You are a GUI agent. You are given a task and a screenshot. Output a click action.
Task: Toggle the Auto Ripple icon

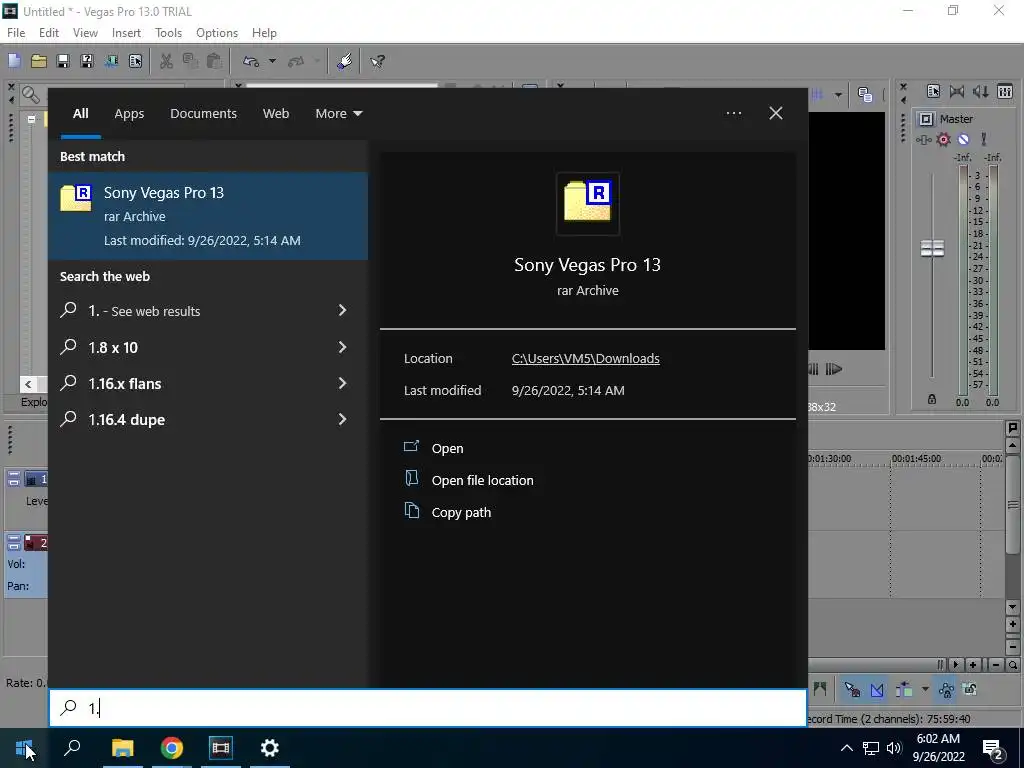tap(904, 690)
